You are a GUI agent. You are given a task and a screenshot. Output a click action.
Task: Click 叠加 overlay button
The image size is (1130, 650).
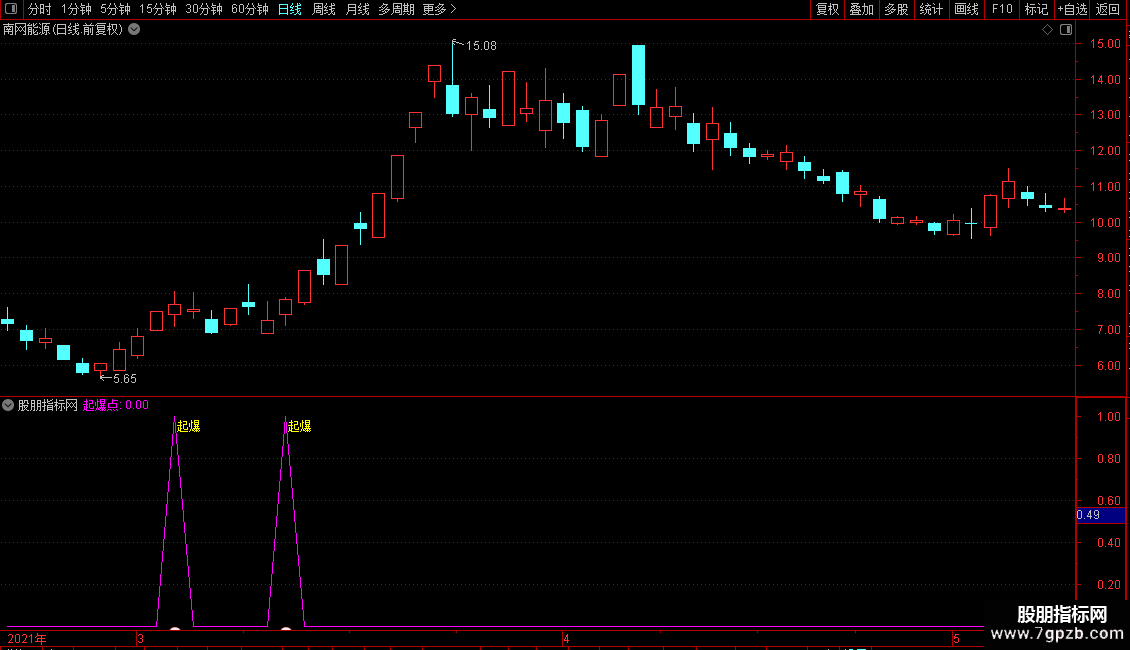[861, 9]
